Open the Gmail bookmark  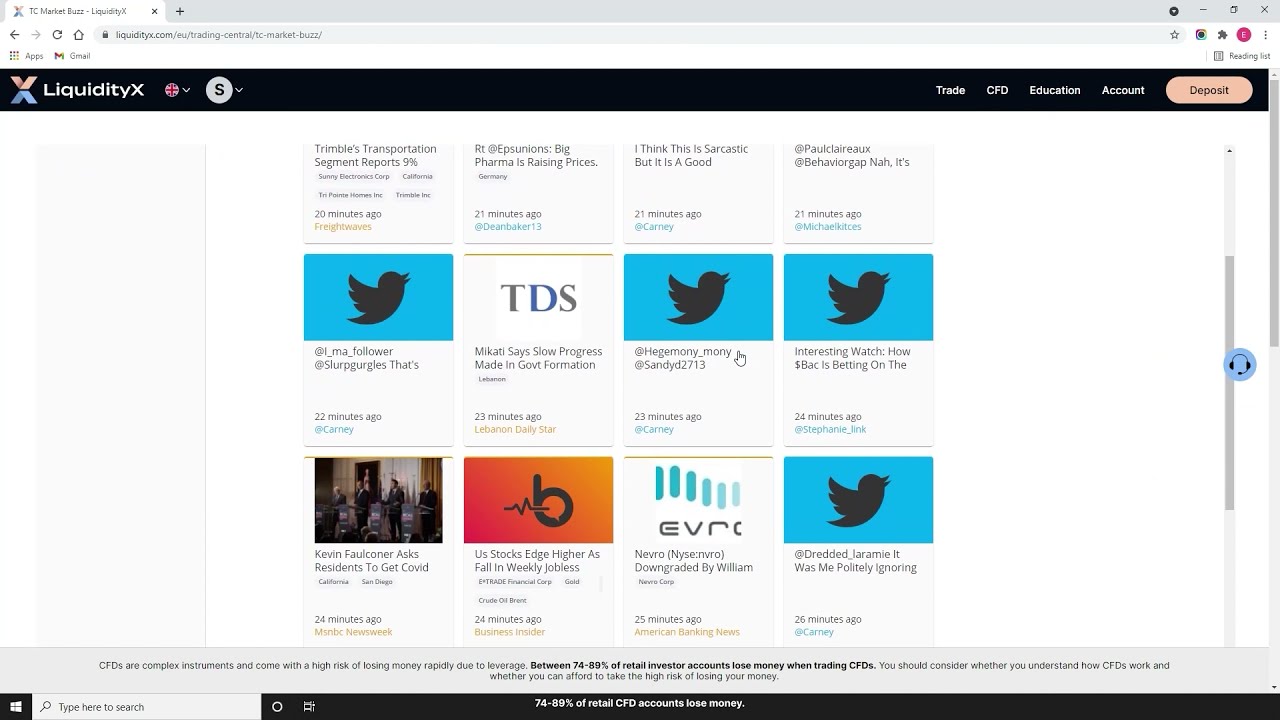tap(73, 56)
